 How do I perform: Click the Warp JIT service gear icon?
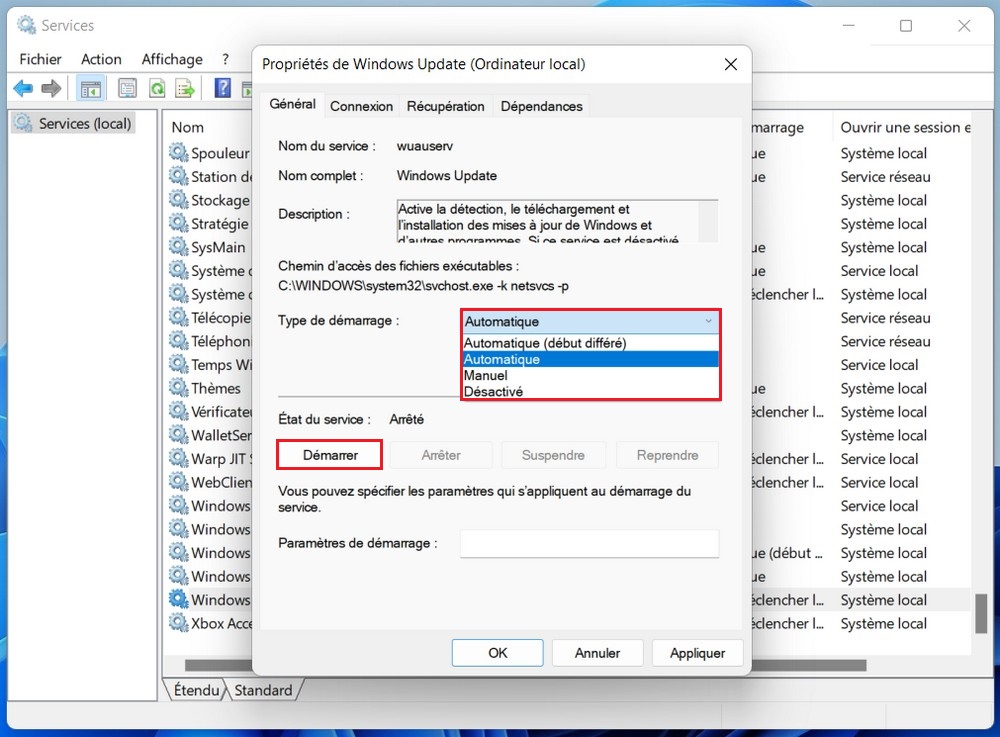tap(179, 458)
